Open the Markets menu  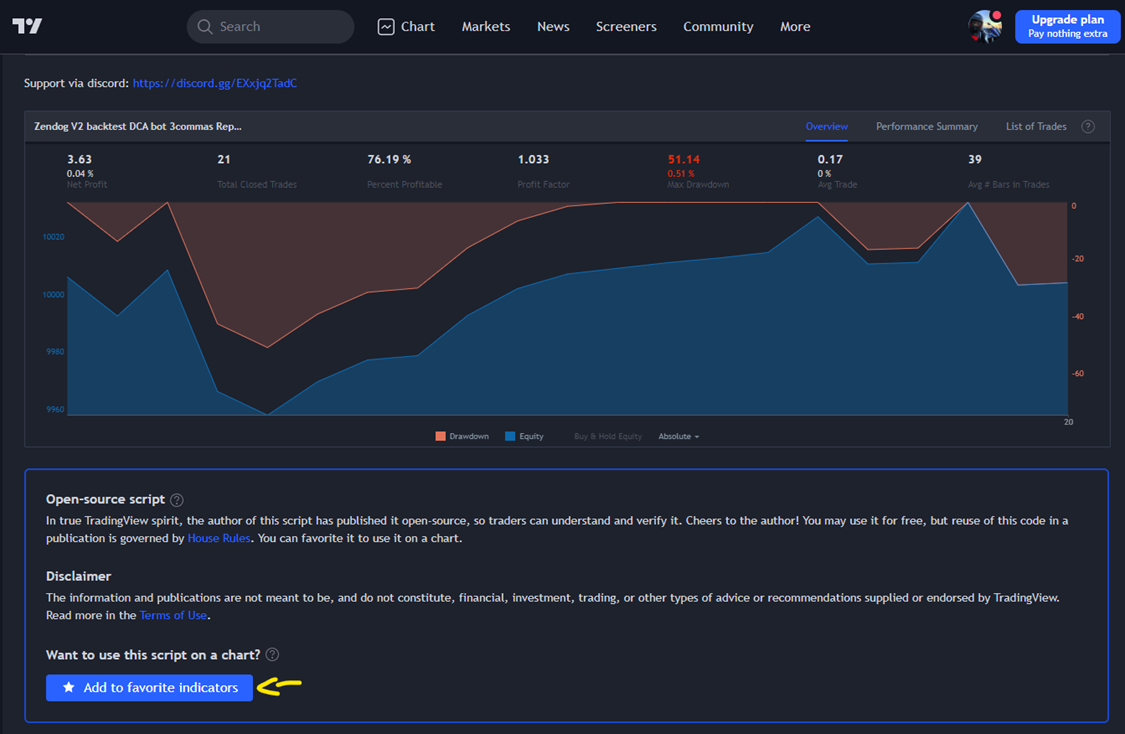[x=485, y=26]
